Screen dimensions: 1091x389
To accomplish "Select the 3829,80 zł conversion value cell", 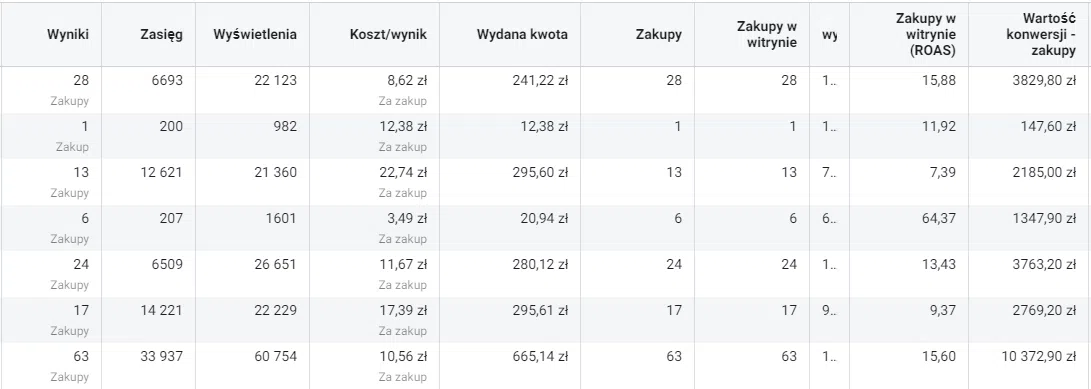I will (x=1044, y=81).
